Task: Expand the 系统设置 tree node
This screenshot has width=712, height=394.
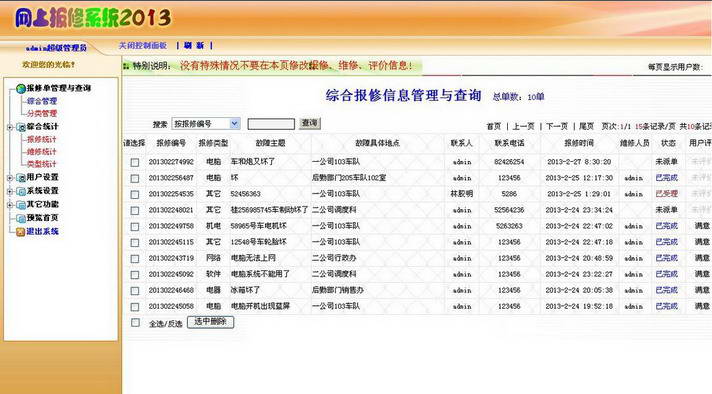Action: point(10,191)
